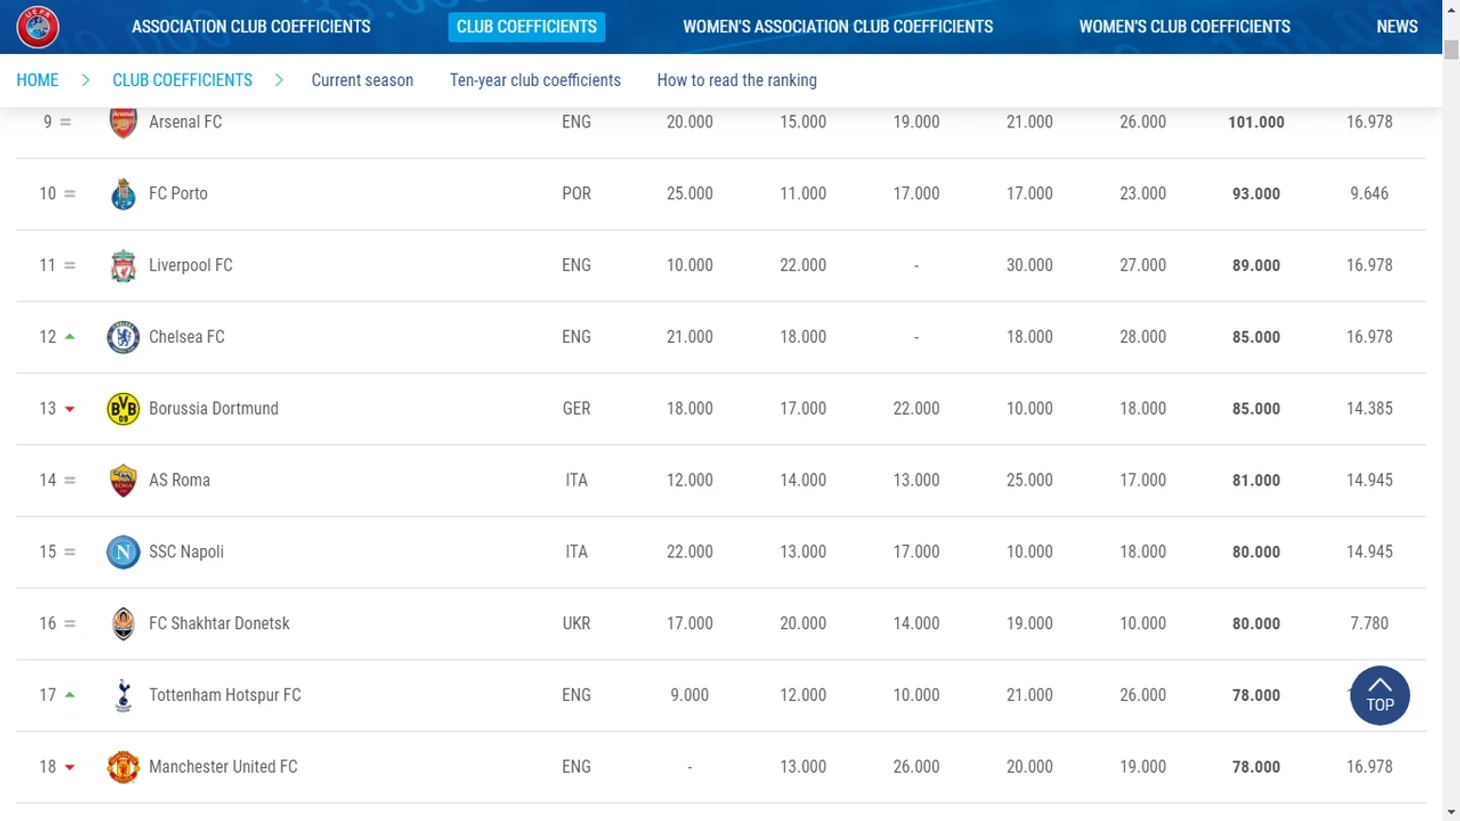Click the red down arrow beside rank 18
Screen dimensions: 1460x821
(70, 767)
